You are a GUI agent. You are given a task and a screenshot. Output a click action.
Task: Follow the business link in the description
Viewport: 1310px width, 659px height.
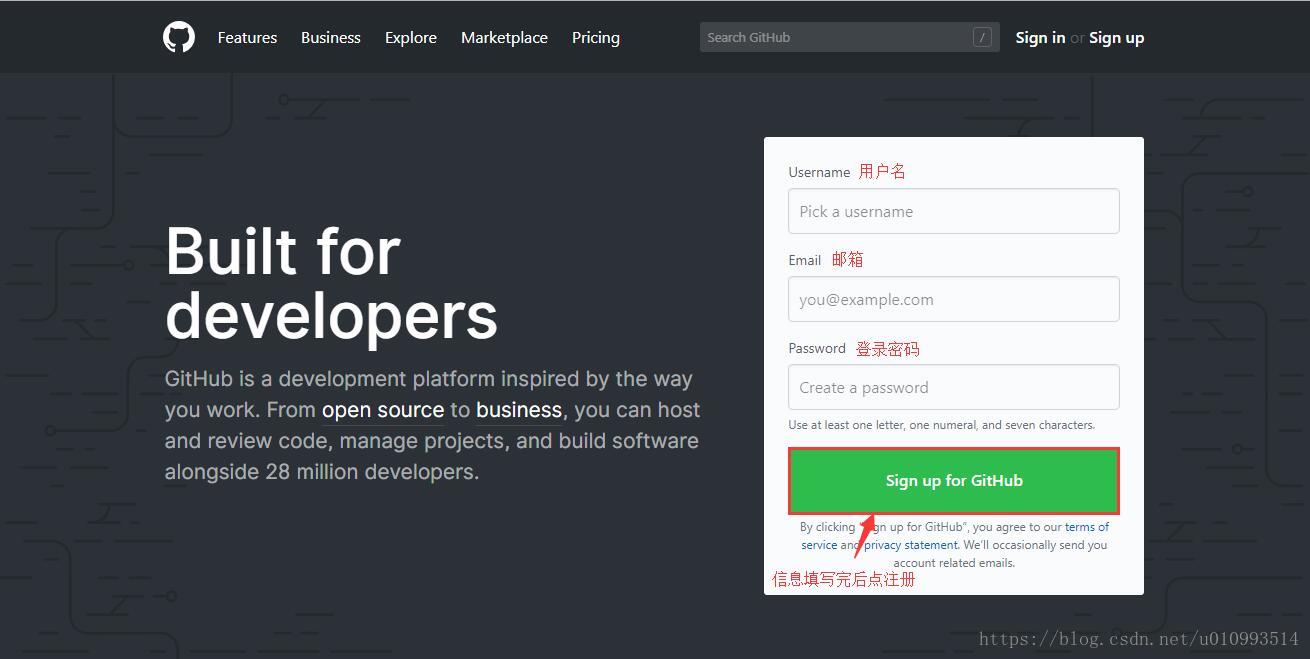[519, 410]
